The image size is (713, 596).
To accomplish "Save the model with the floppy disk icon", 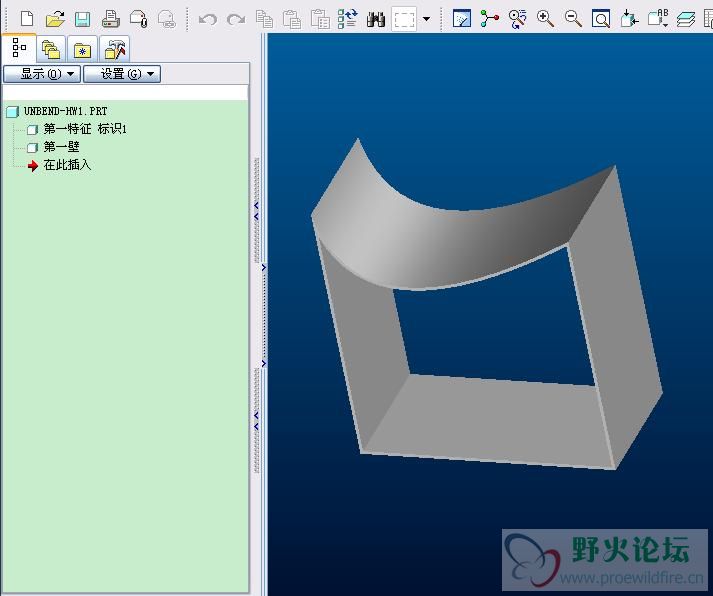I will pos(82,19).
